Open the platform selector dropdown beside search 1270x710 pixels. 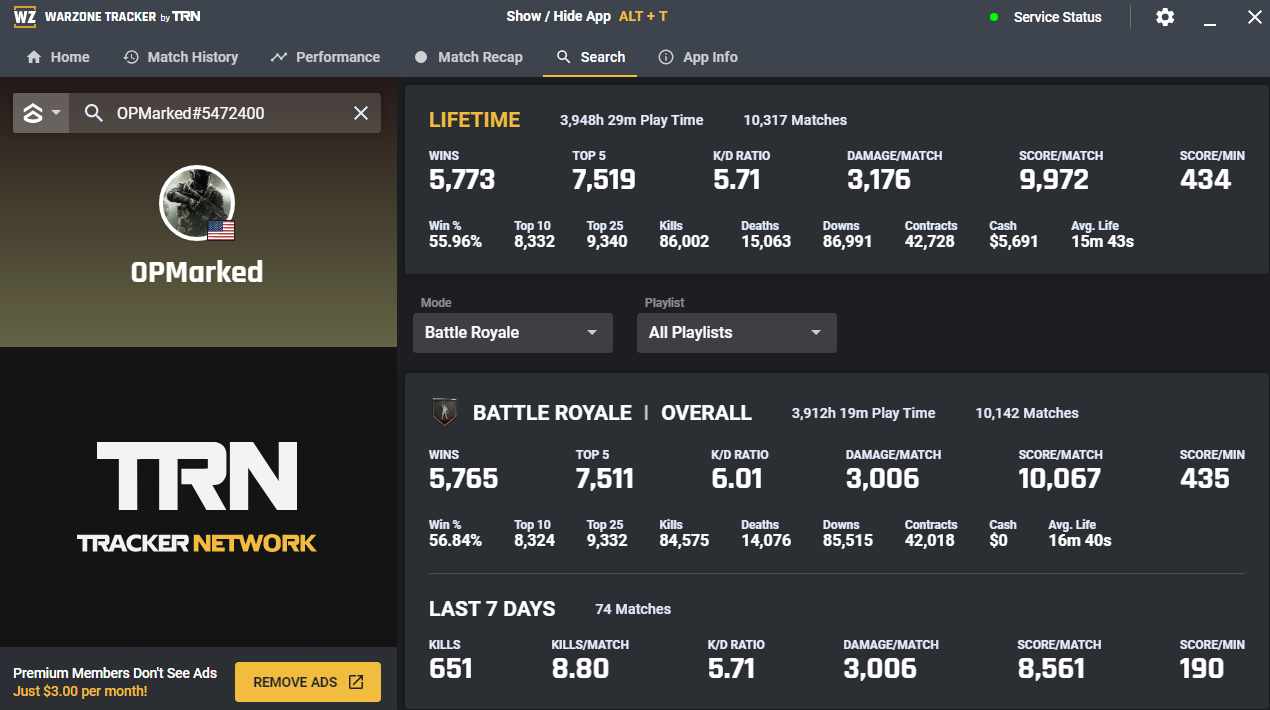(x=41, y=113)
